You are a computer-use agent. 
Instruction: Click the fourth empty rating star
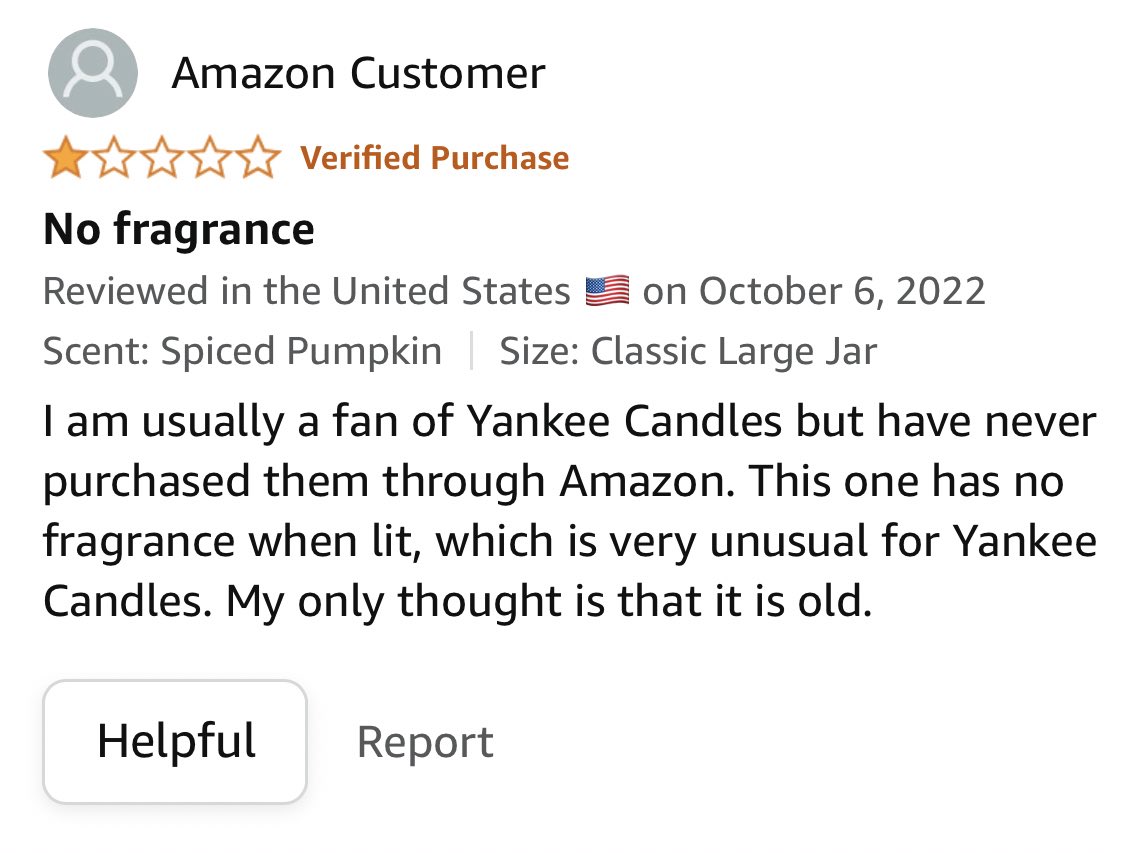point(211,159)
